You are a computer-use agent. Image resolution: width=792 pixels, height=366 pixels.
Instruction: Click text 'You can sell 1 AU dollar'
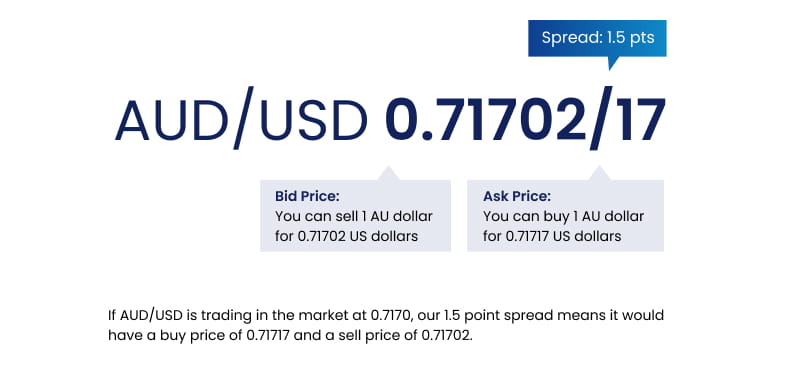(x=354, y=217)
